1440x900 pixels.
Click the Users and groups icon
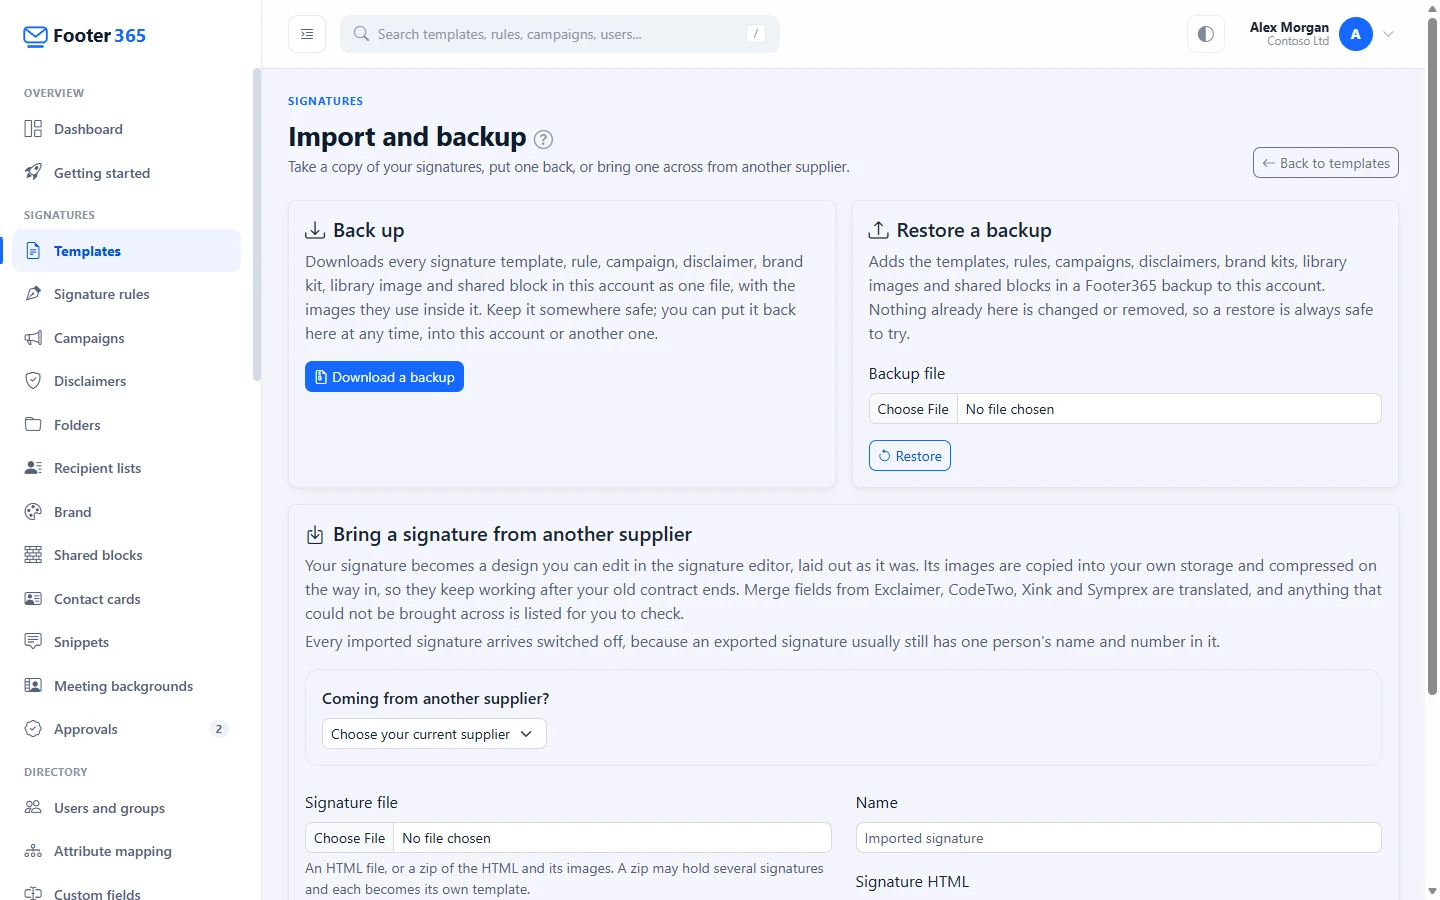pyautogui.click(x=33, y=807)
